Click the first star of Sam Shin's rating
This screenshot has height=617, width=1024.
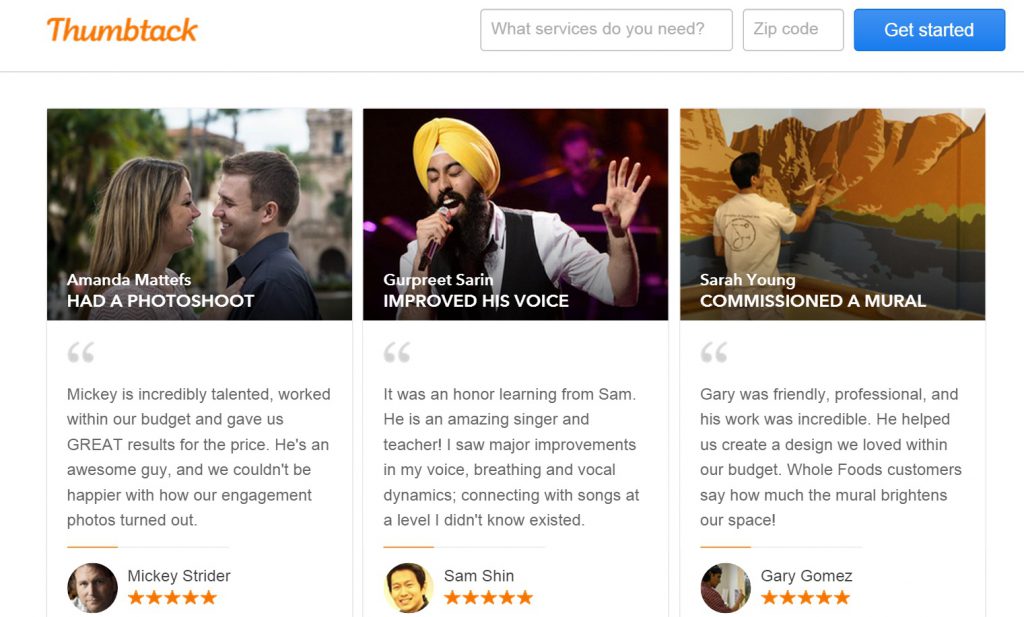pyautogui.click(x=451, y=597)
